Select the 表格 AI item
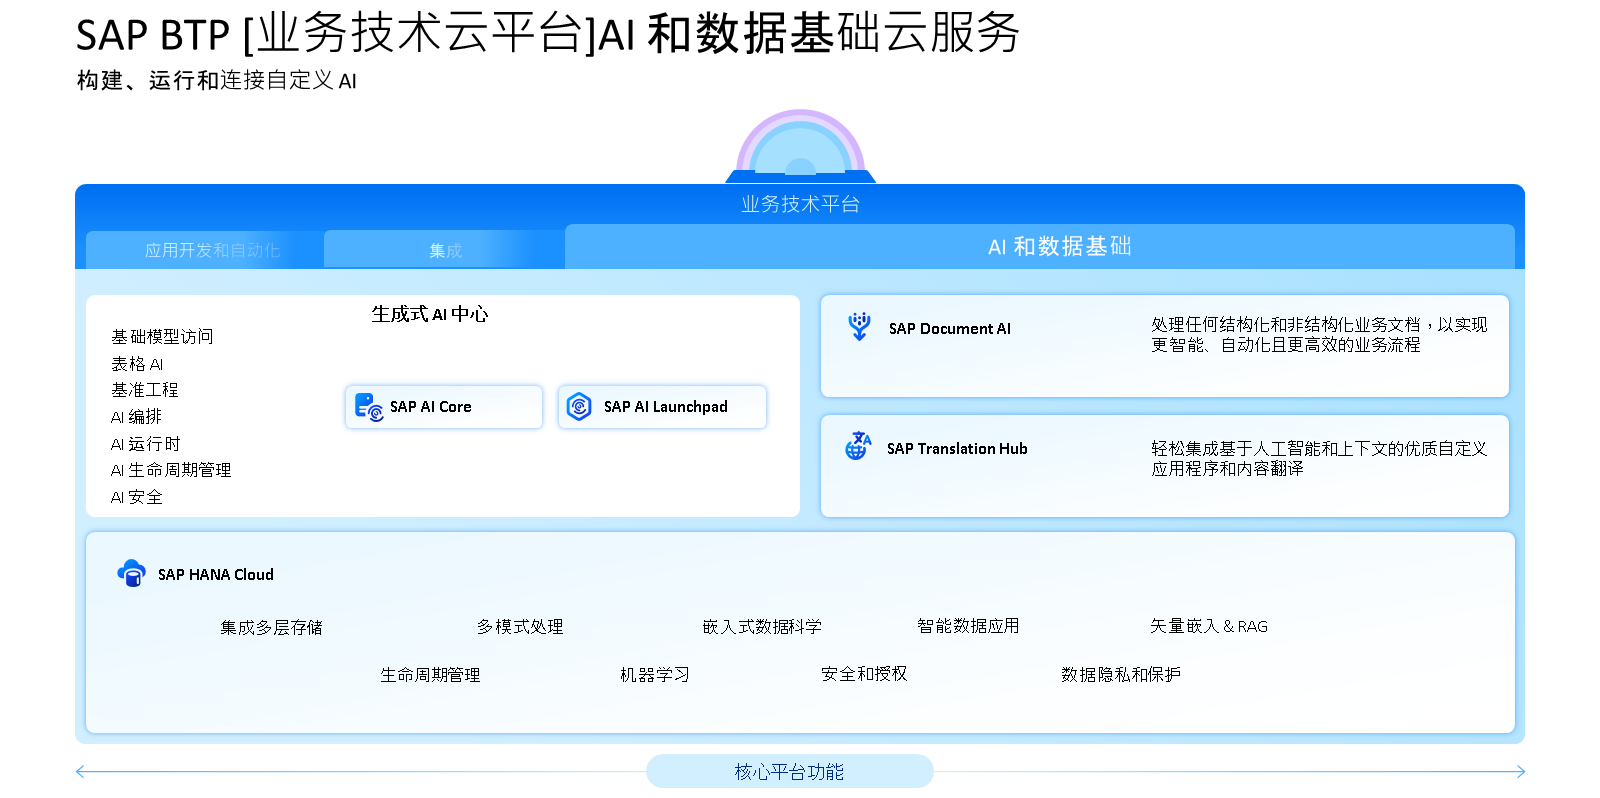 point(137,364)
